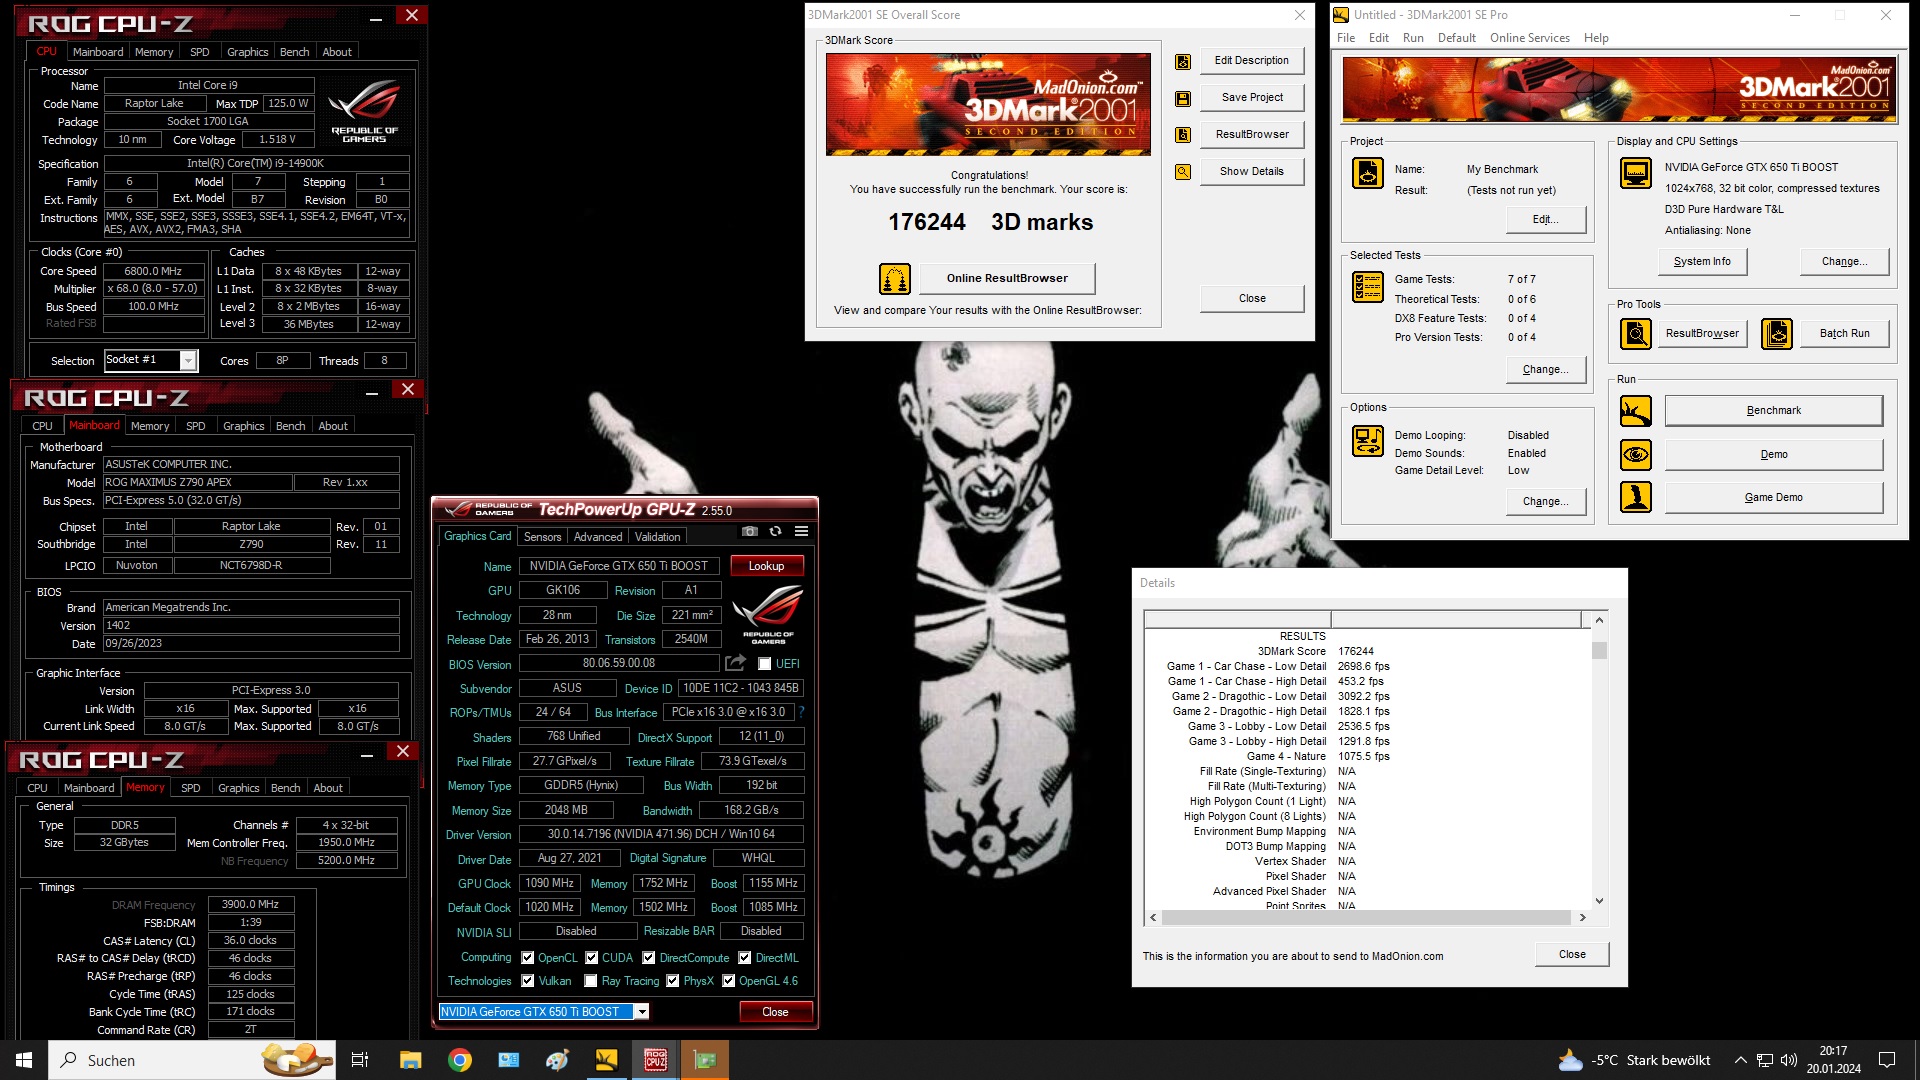Click the Edit Description icon in score window
This screenshot has width=1920, height=1080.
[x=1183, y=62]
